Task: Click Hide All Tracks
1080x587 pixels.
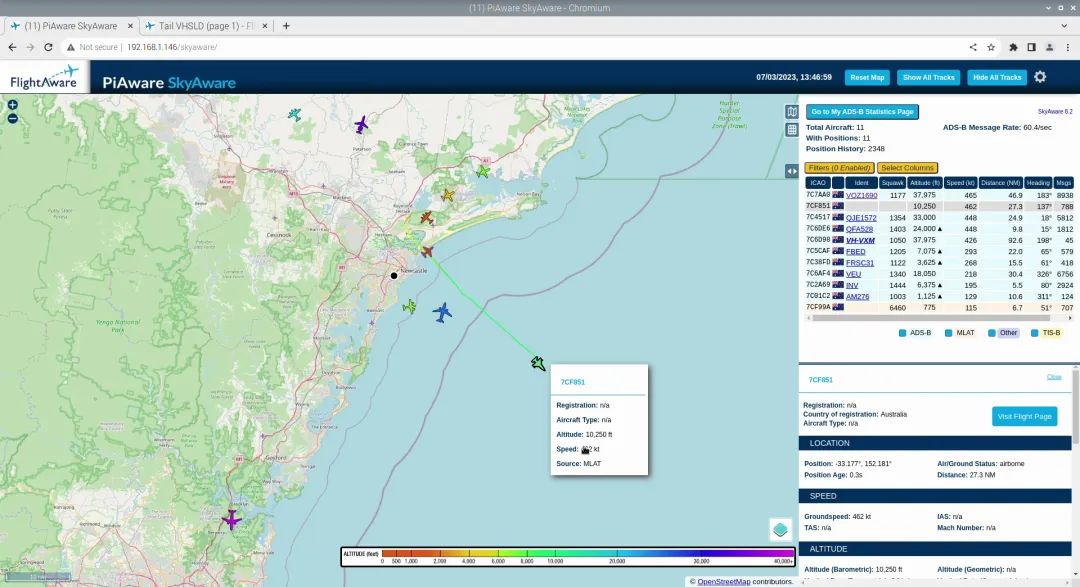Action: pyautogui.click(x=997, y=77)
